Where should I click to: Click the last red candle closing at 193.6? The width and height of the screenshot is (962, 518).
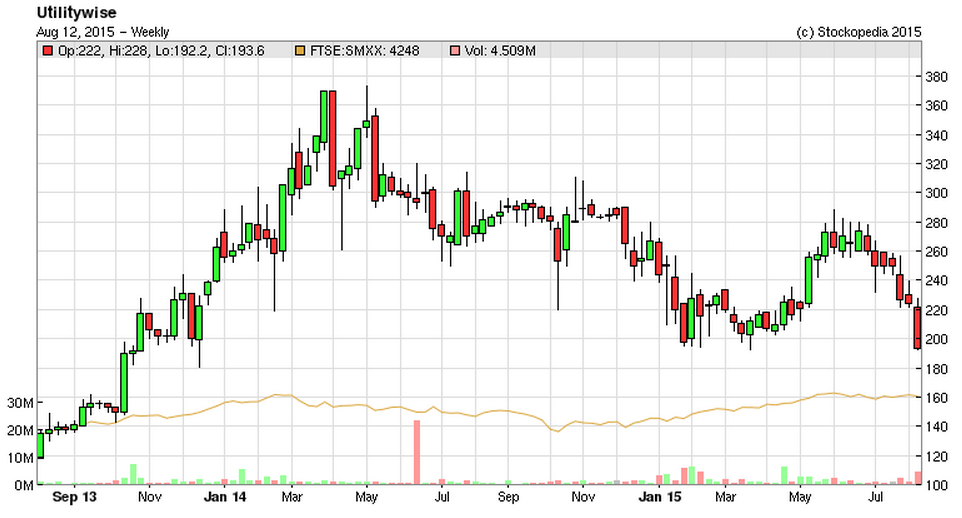pos(918,328)
